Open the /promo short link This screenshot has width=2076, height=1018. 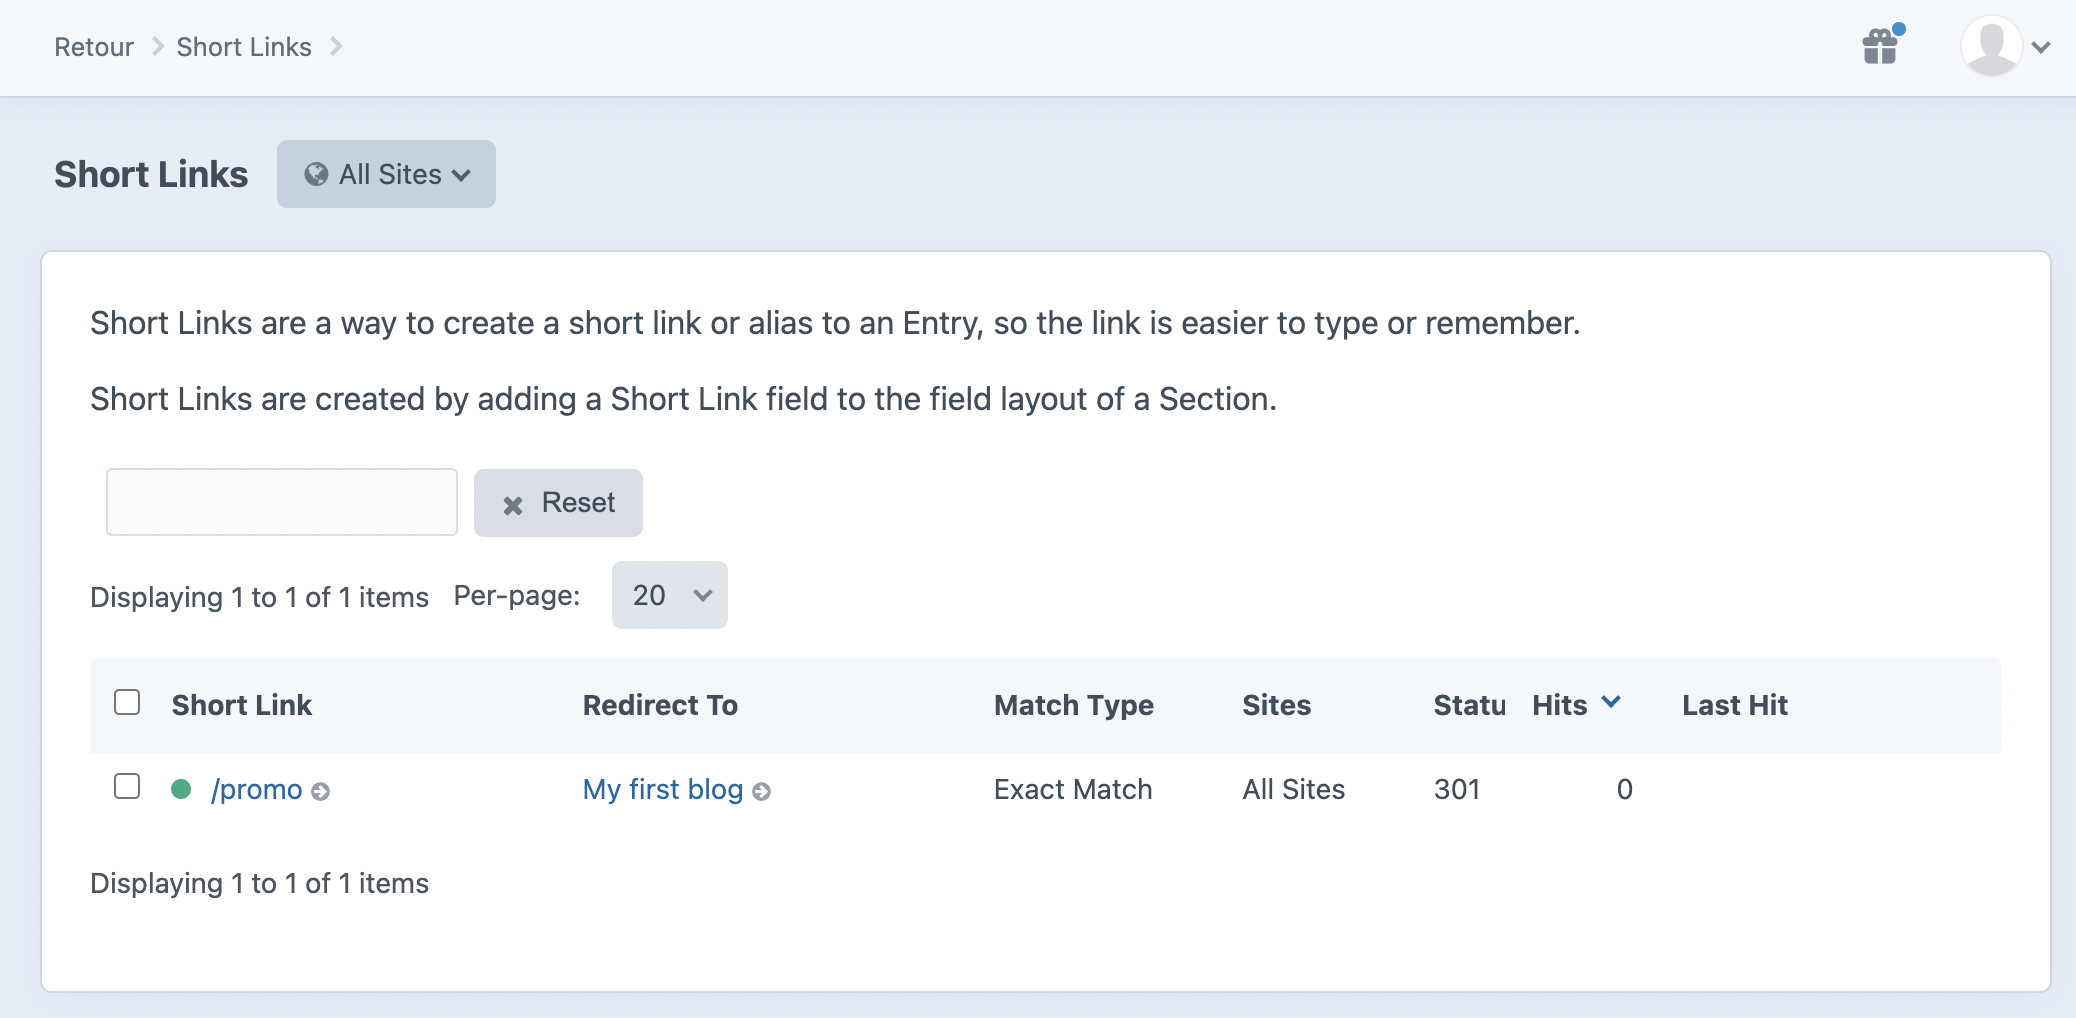[256, 789]
